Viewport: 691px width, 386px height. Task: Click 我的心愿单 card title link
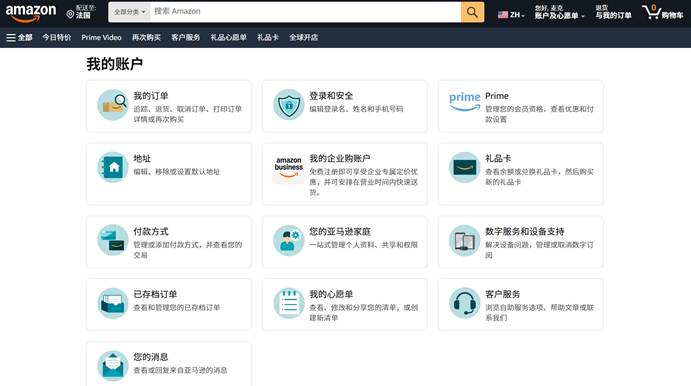click(331, 294)
